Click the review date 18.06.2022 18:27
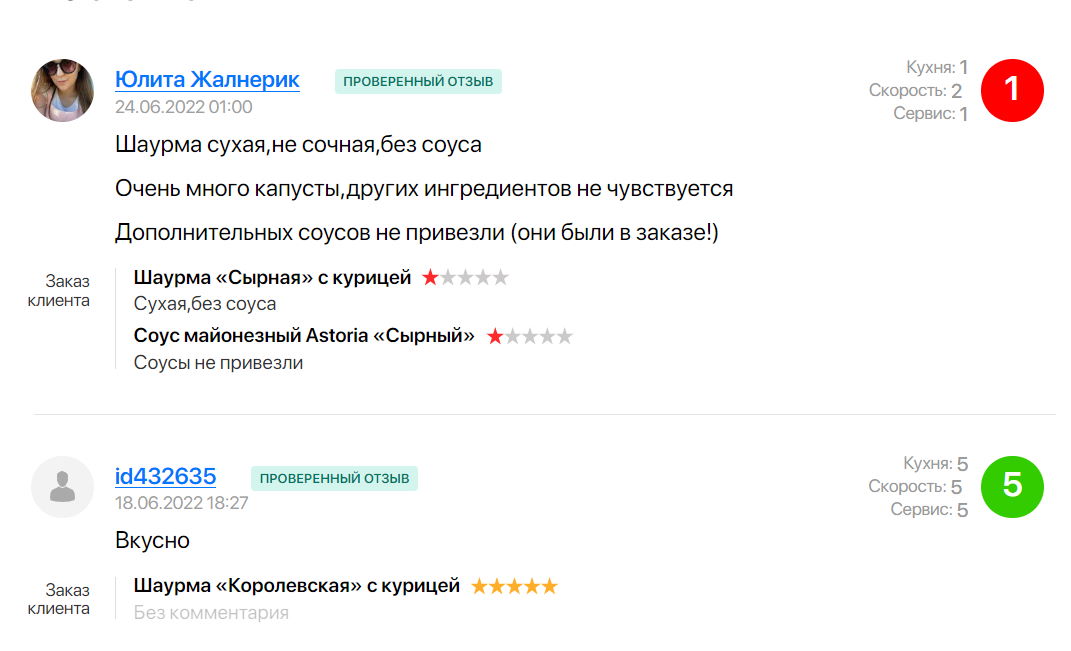This screenshot has width=1071, height=651. (x=181, y=503)
